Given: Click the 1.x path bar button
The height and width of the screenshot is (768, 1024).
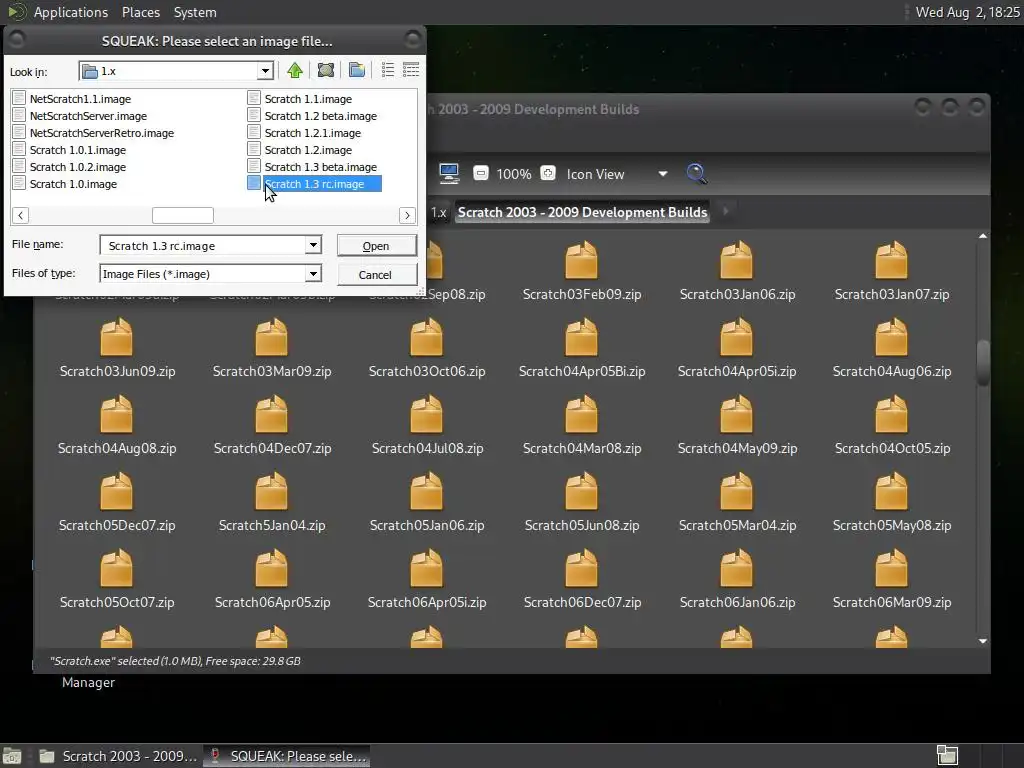Looking at the screenshot, I should coord(439,212).
